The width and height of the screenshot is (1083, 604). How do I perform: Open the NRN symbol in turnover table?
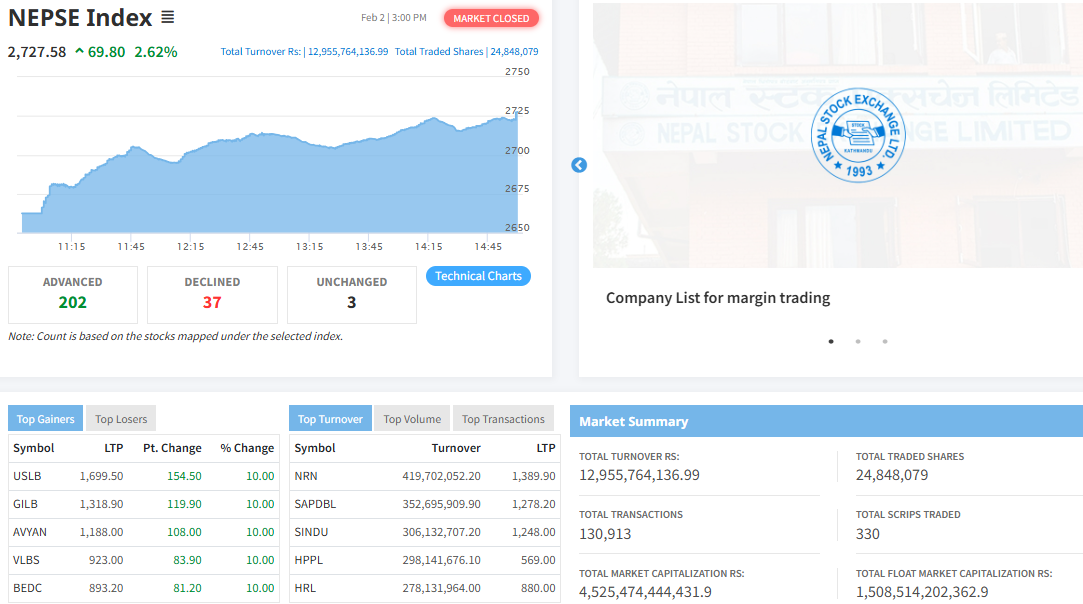[306, 476]
